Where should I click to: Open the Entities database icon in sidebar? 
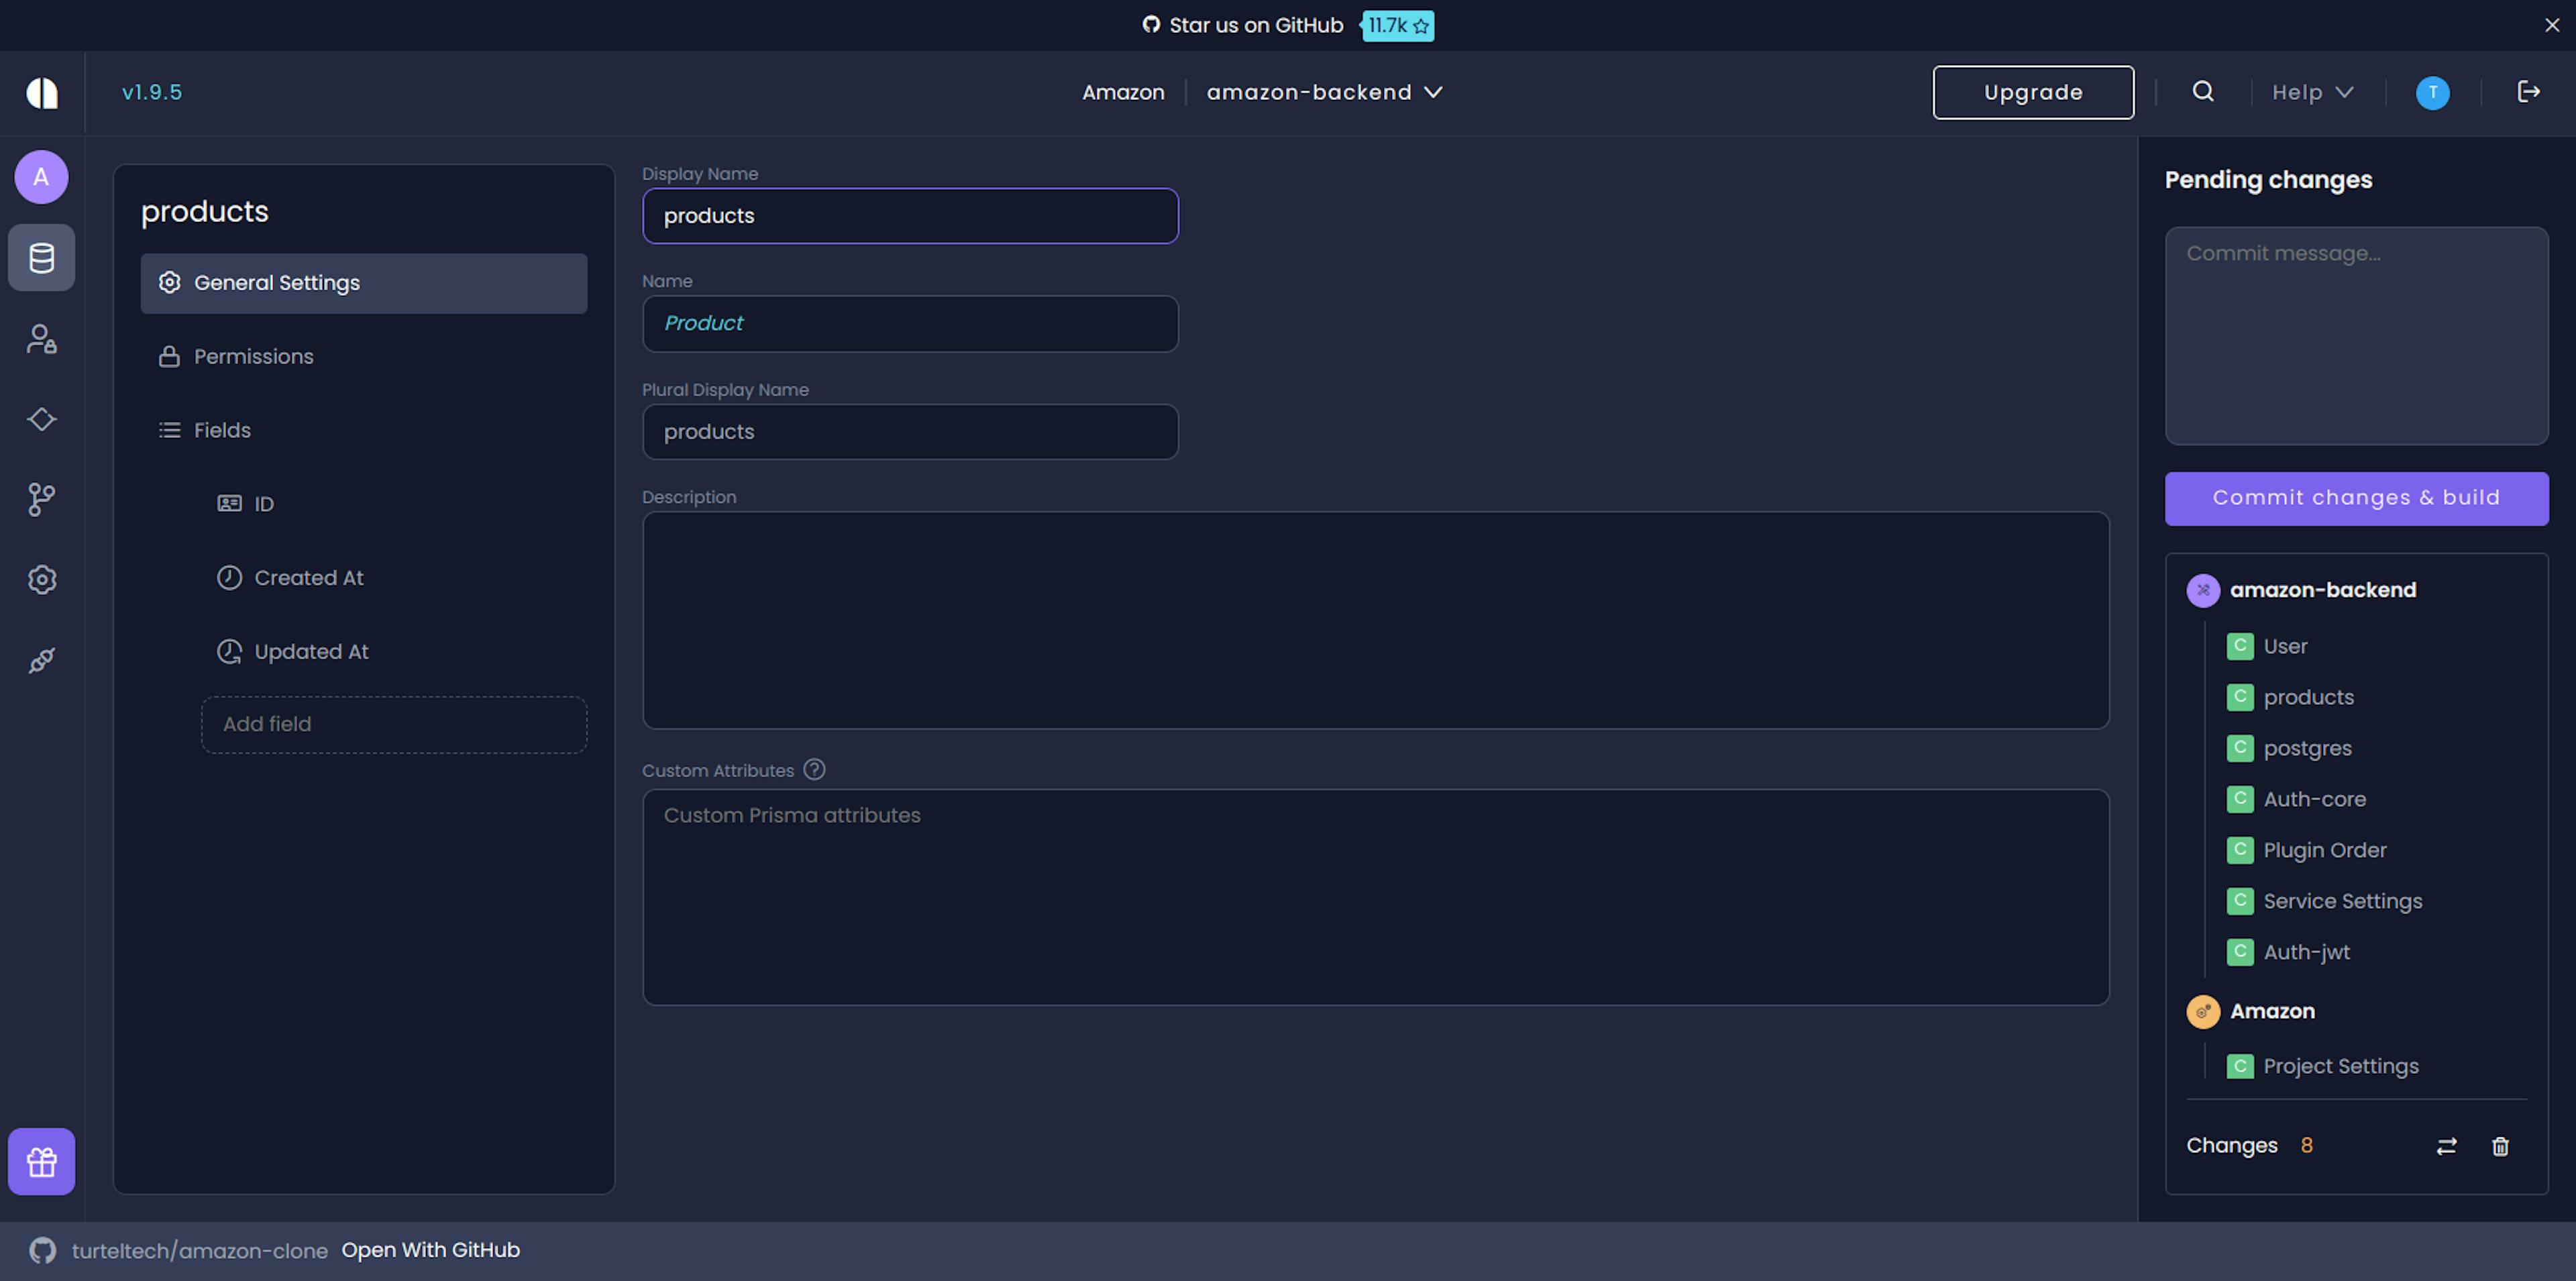[x=41, y=258]
